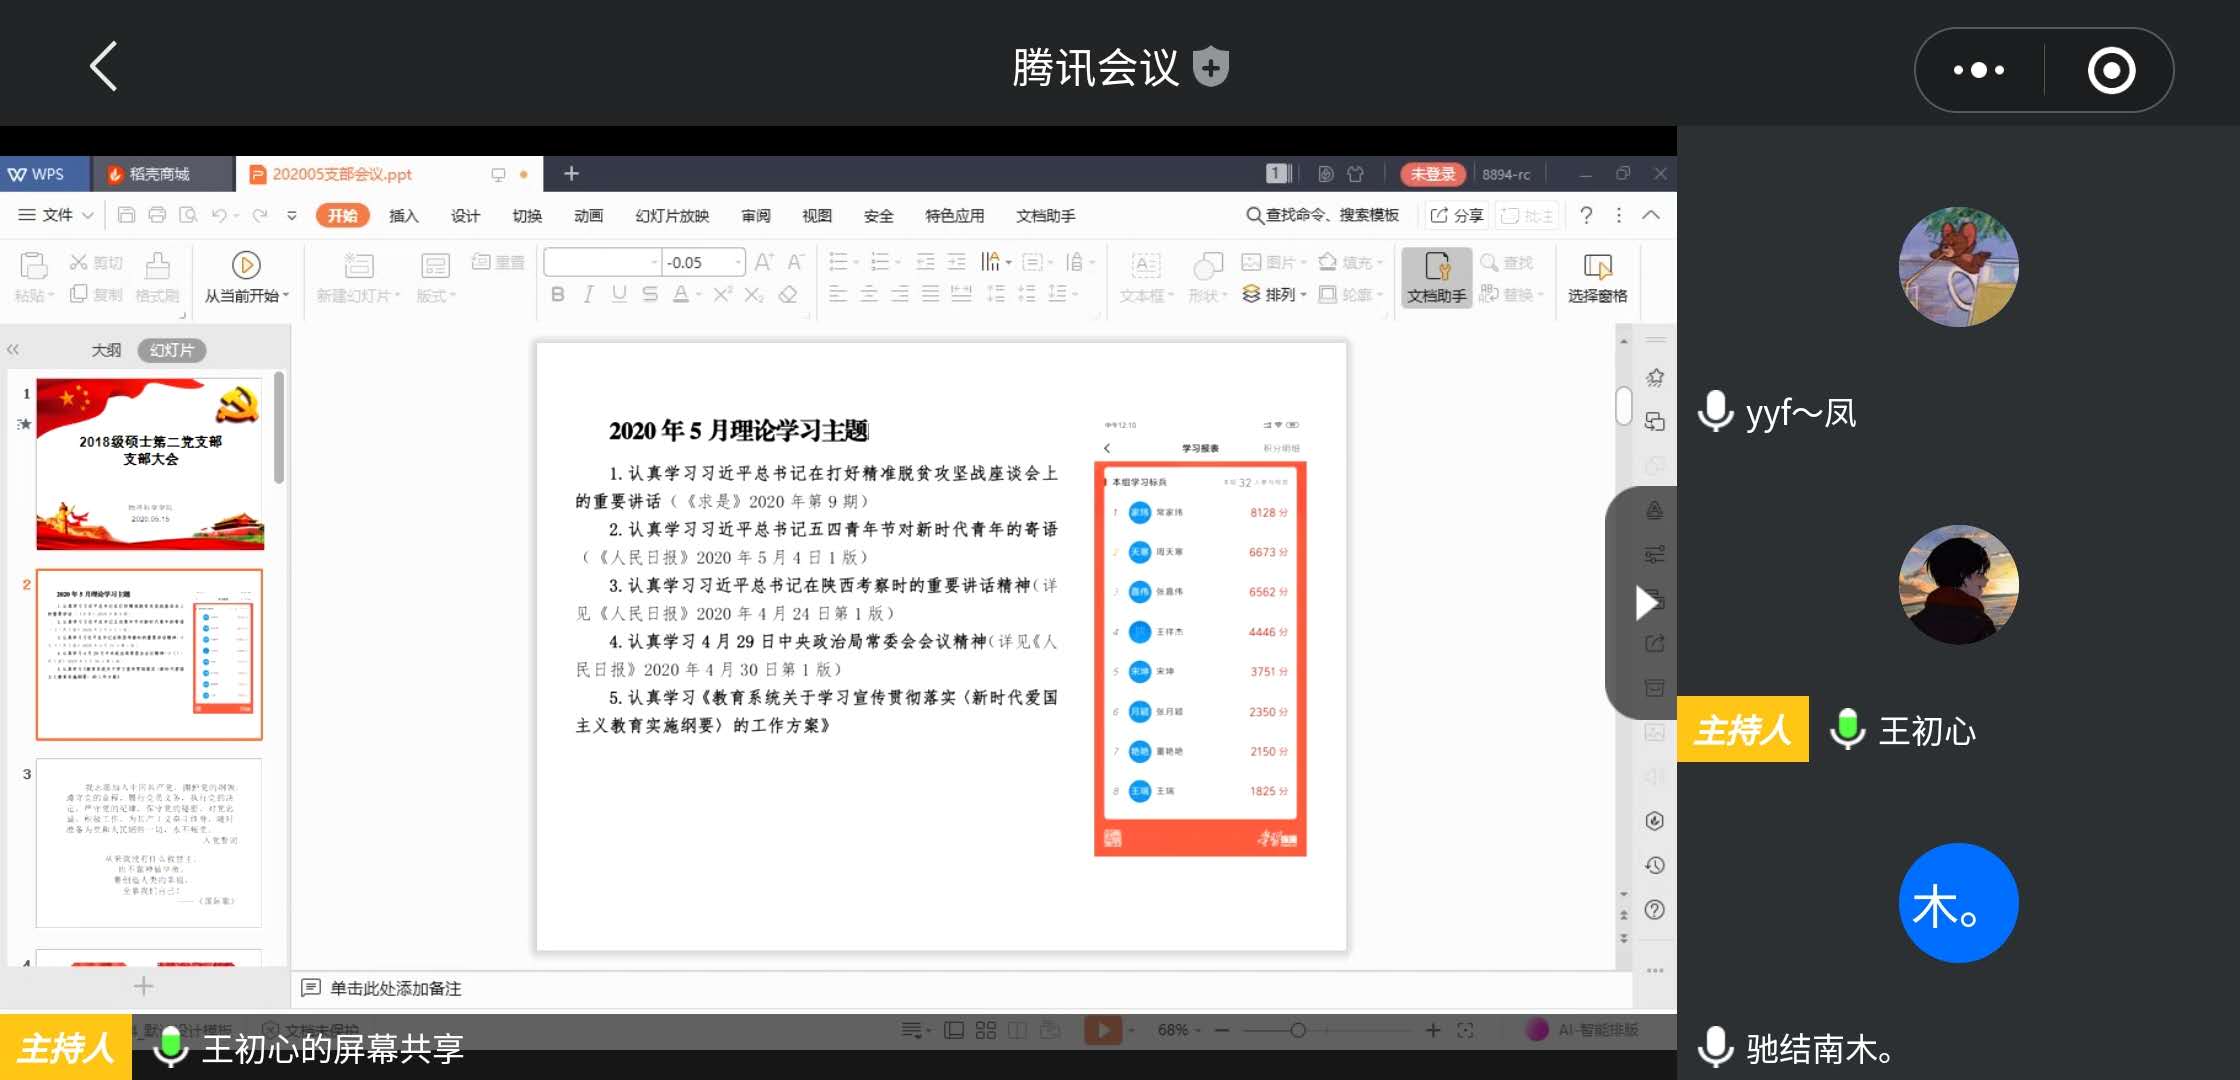Screen dimensions: 2240x1080
Task: Go back using the Tencent Meeting back arrow
Action: tap(104, 67)
